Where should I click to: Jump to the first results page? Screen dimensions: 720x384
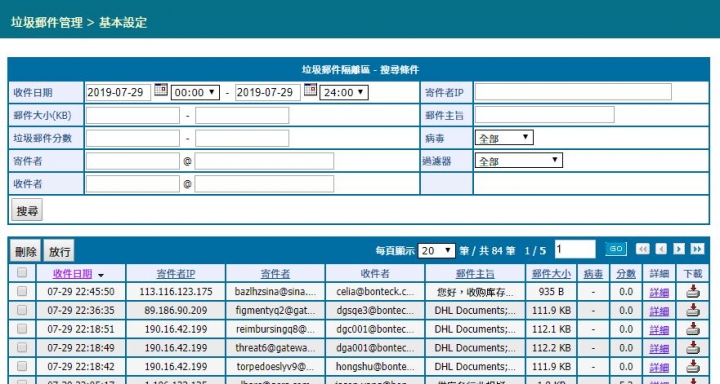pos(642,249)
